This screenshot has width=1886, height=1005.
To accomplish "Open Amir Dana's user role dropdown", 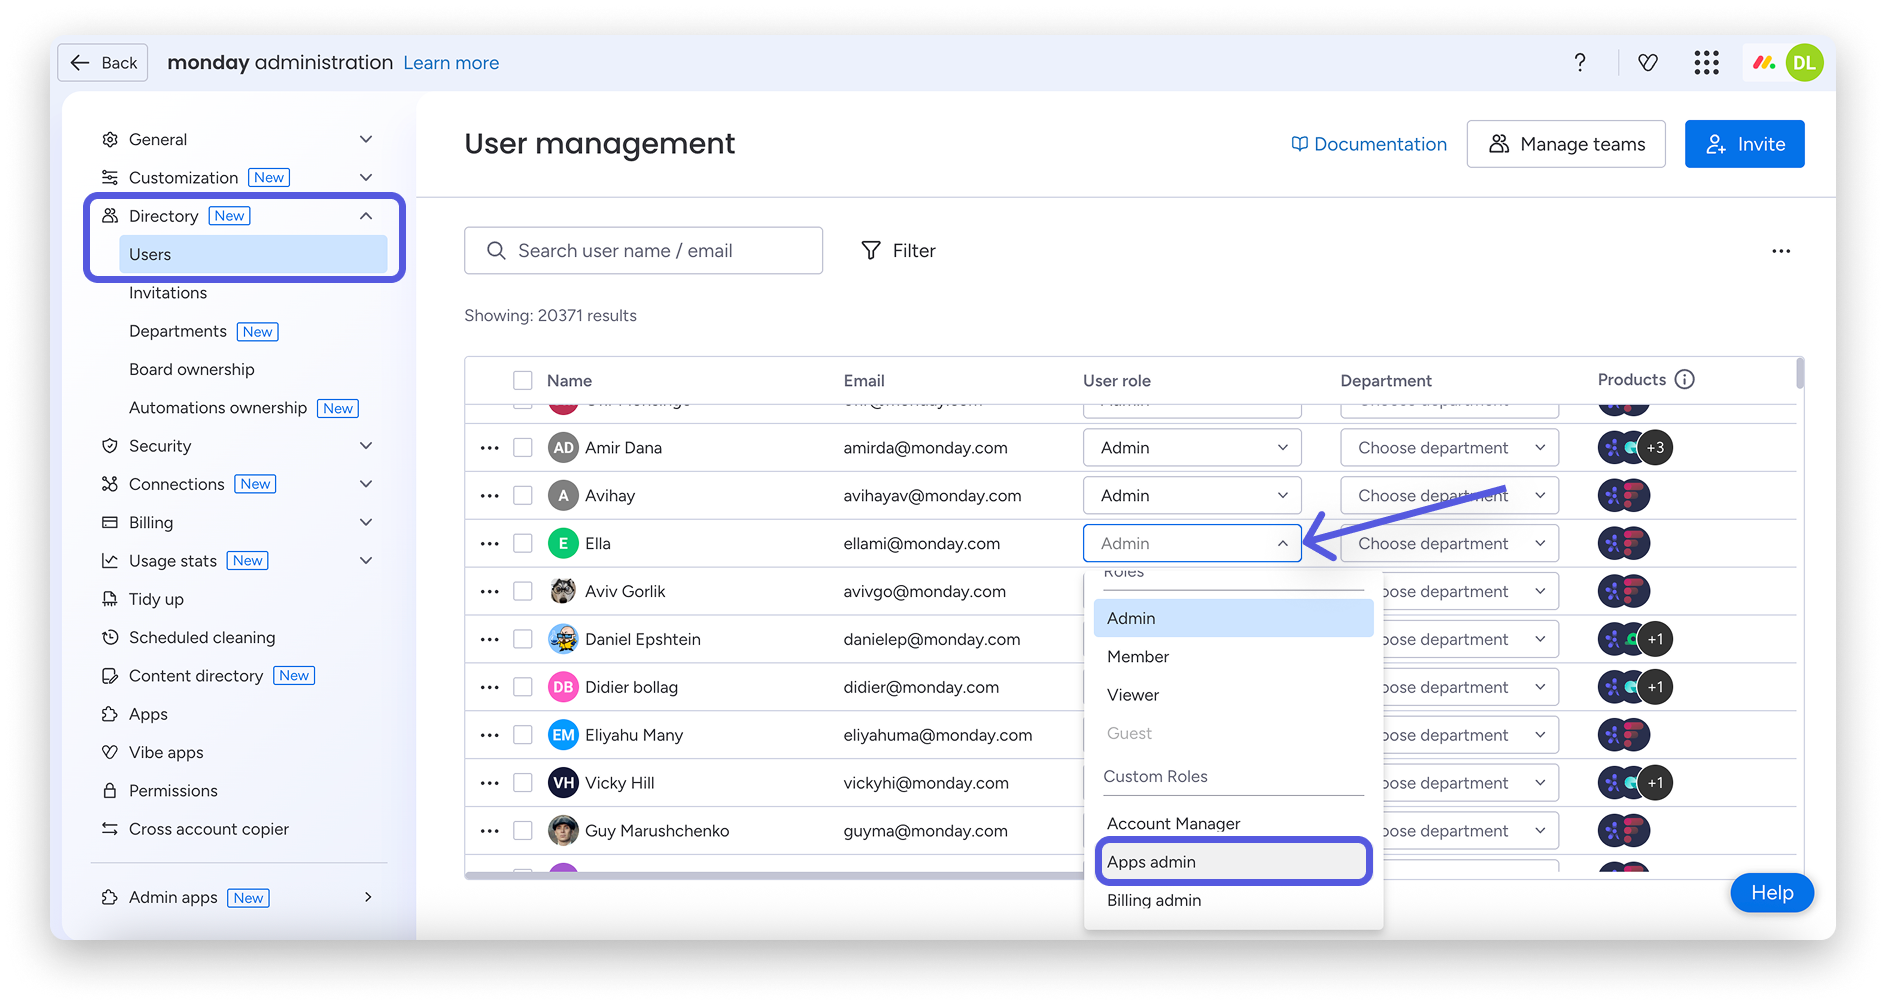I will pyautogui.click(x=1192, y=448).
